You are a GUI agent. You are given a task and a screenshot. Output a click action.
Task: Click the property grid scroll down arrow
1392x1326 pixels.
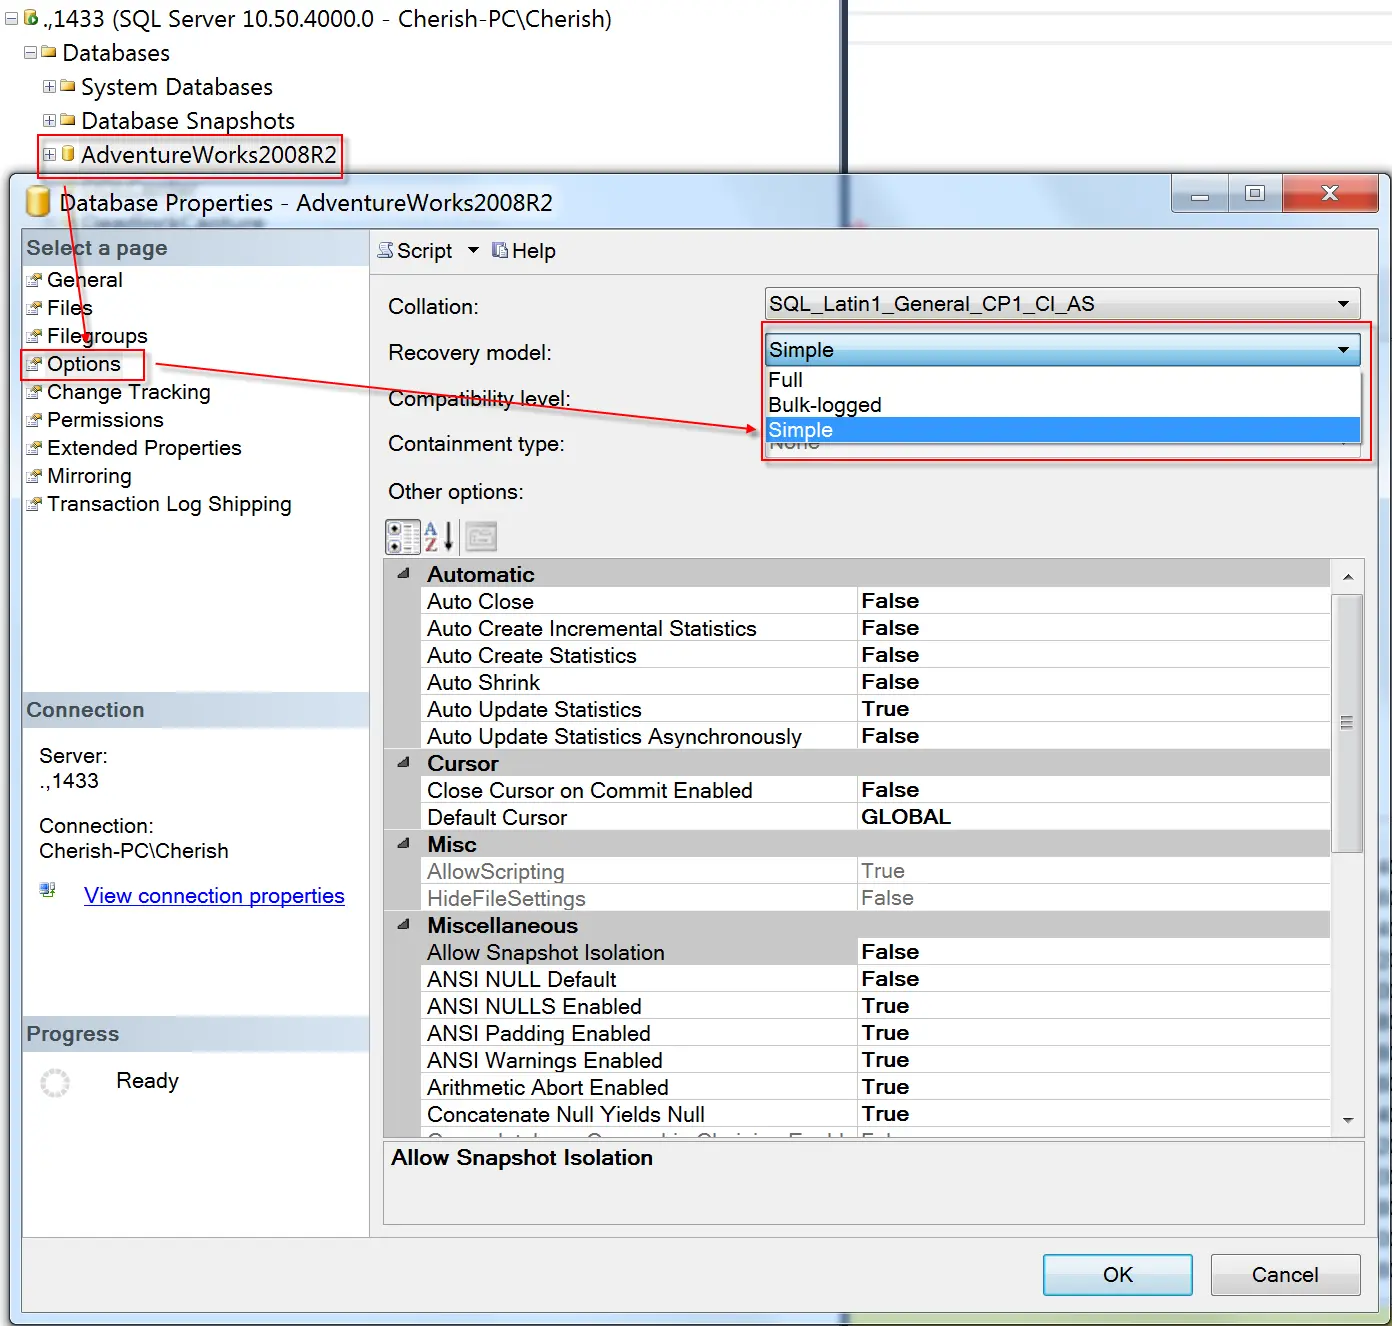click(1347, 1120)
